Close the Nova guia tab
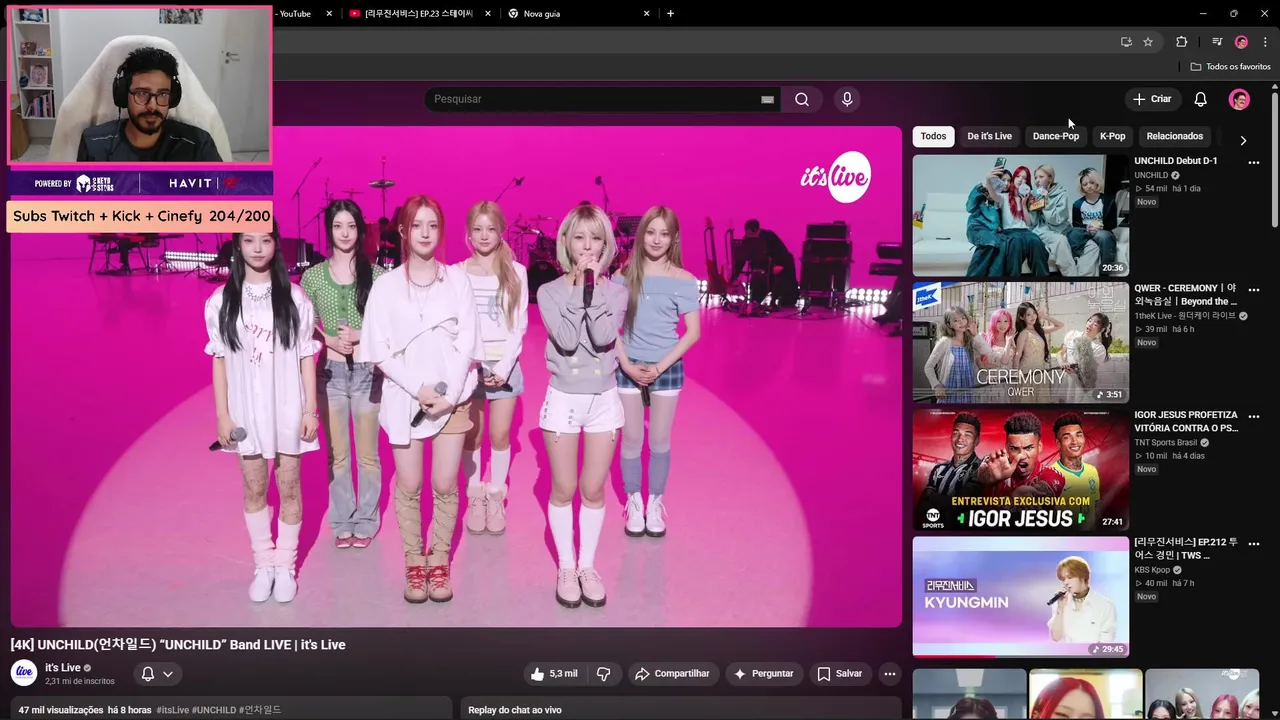Viewport: 1280px width, 720px height. (x=647, y=13)
